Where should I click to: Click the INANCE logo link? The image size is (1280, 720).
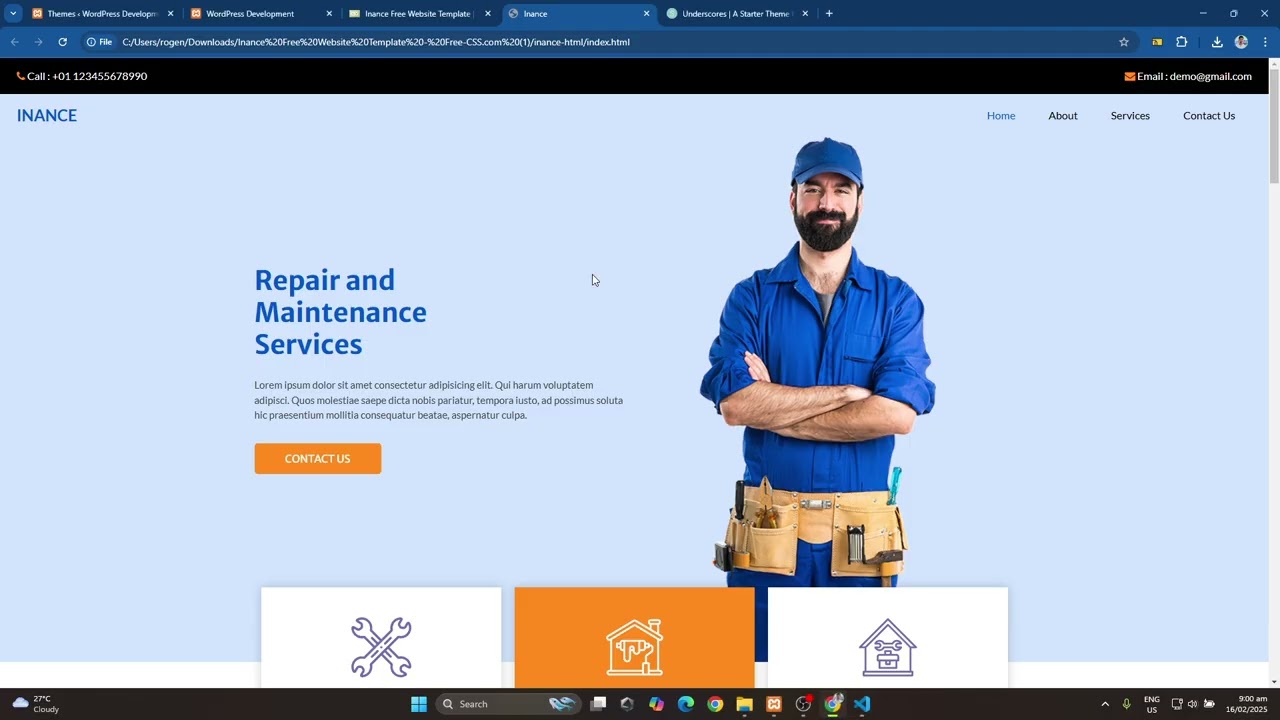pos(47,116)
